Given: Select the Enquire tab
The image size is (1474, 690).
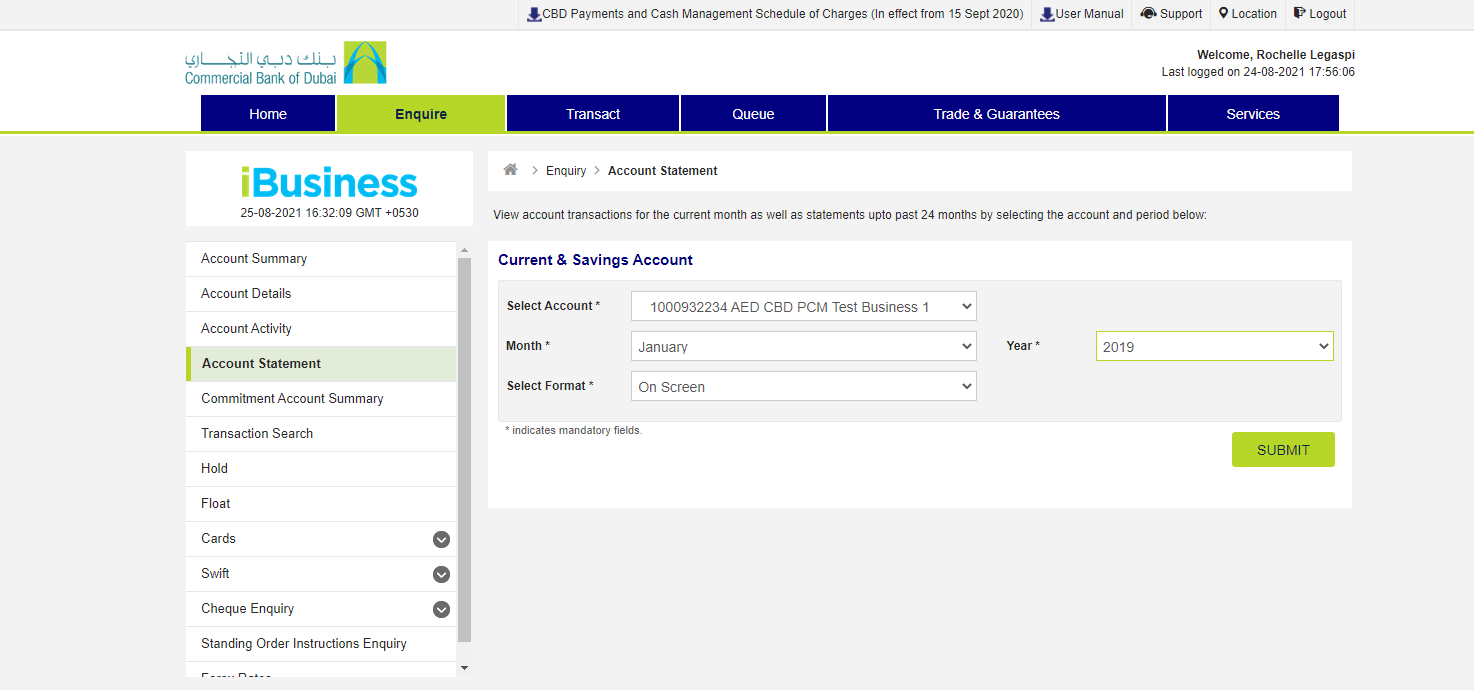Looking at the screenshot, I should click(421, 113).
